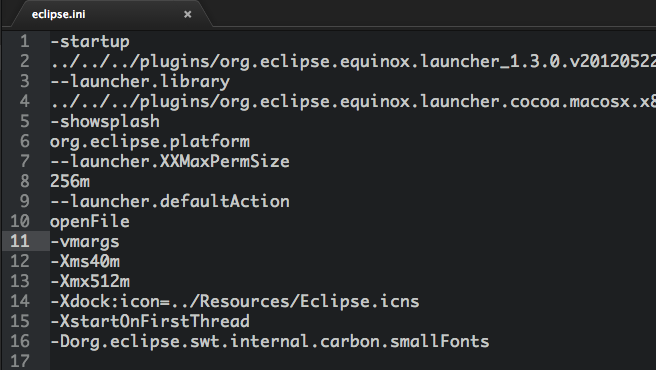Click the equinox.launcher_1.3.0 plugin path line
This screenshot has width=656, height=370.
[353, 62]
